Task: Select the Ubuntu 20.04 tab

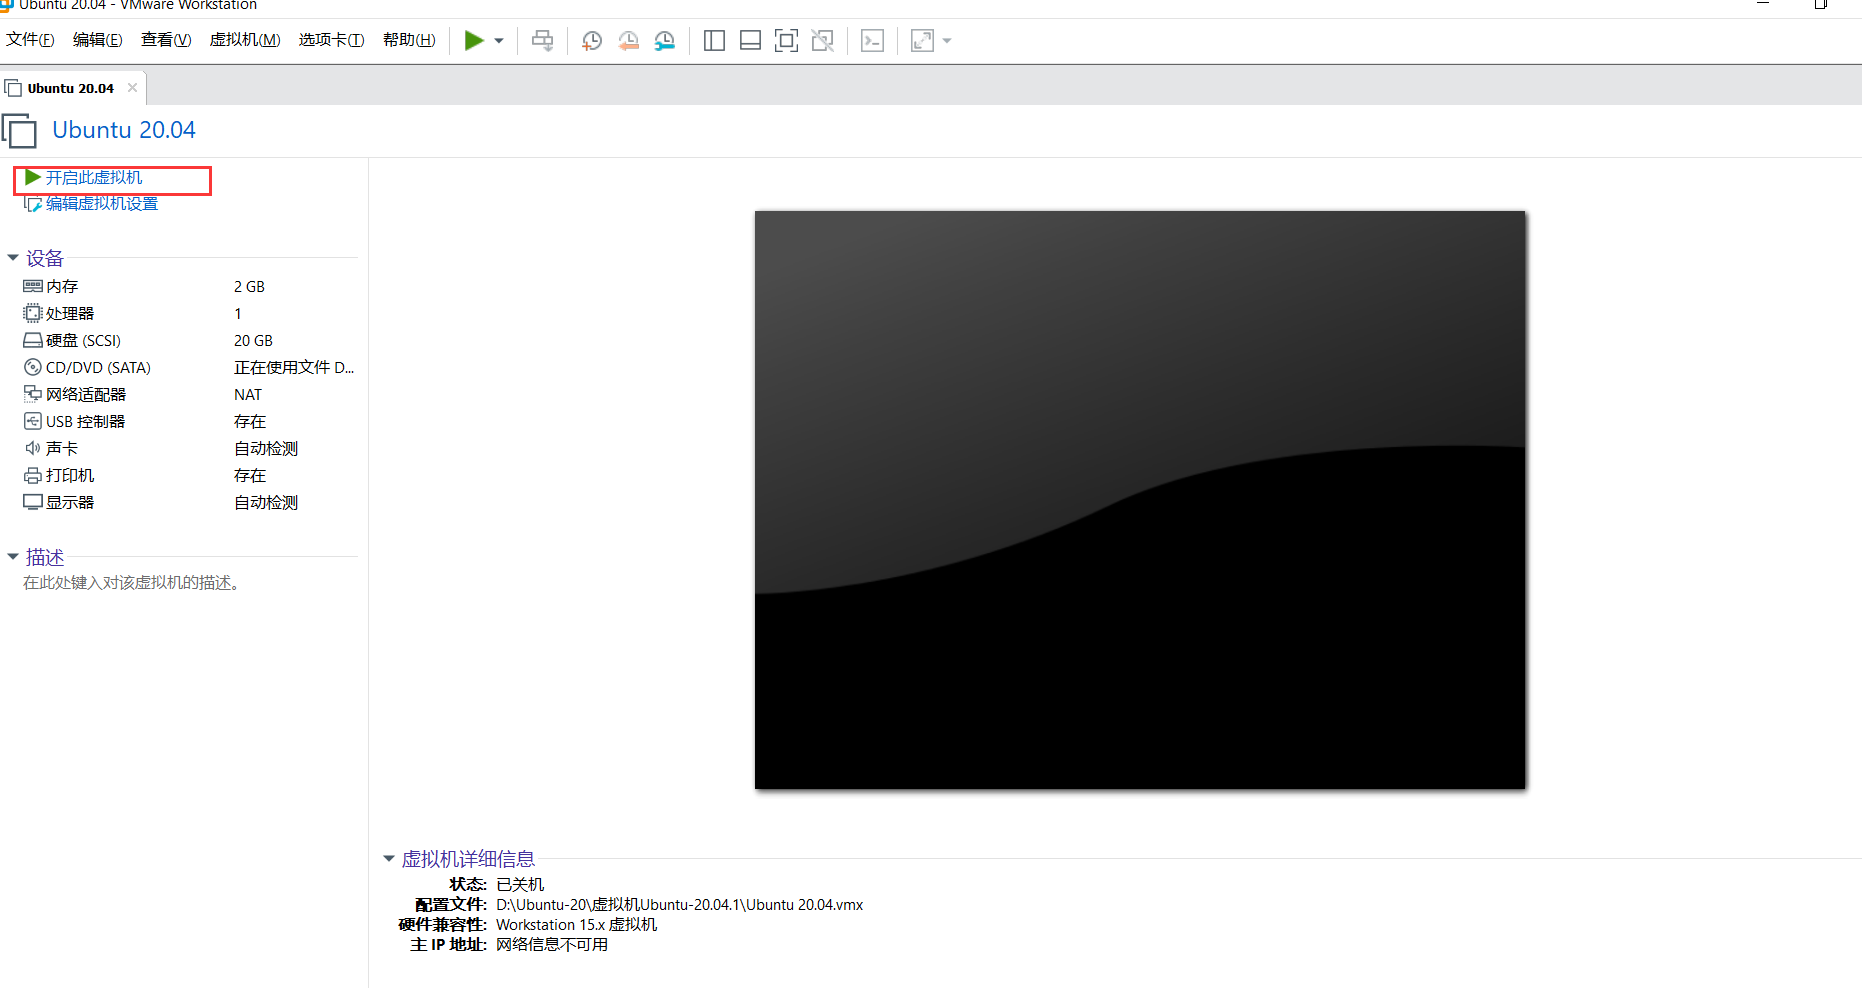Action: [70, 88]
